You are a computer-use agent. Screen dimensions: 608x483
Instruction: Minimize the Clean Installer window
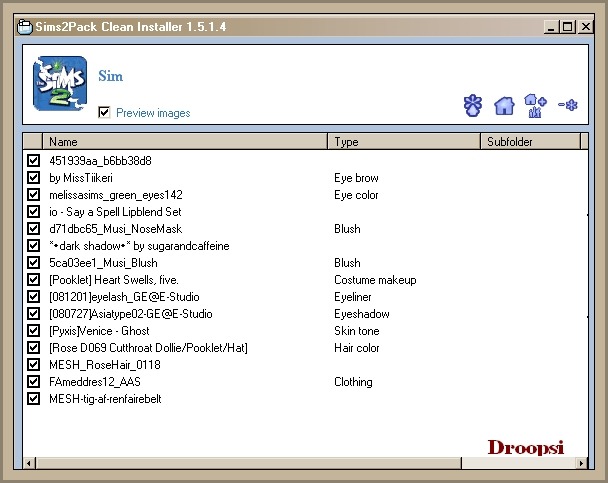tap(551, 27)
